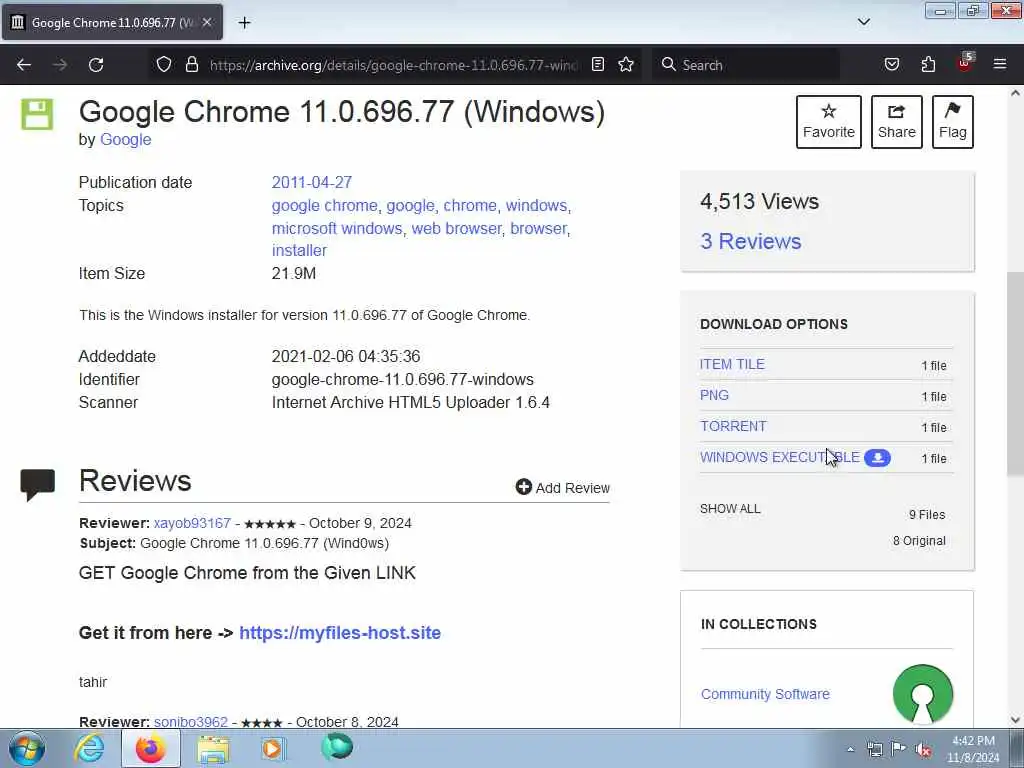Click the muted volume tray icon
The height and width of the screenshot is (768, 1024).
point(923,749)
